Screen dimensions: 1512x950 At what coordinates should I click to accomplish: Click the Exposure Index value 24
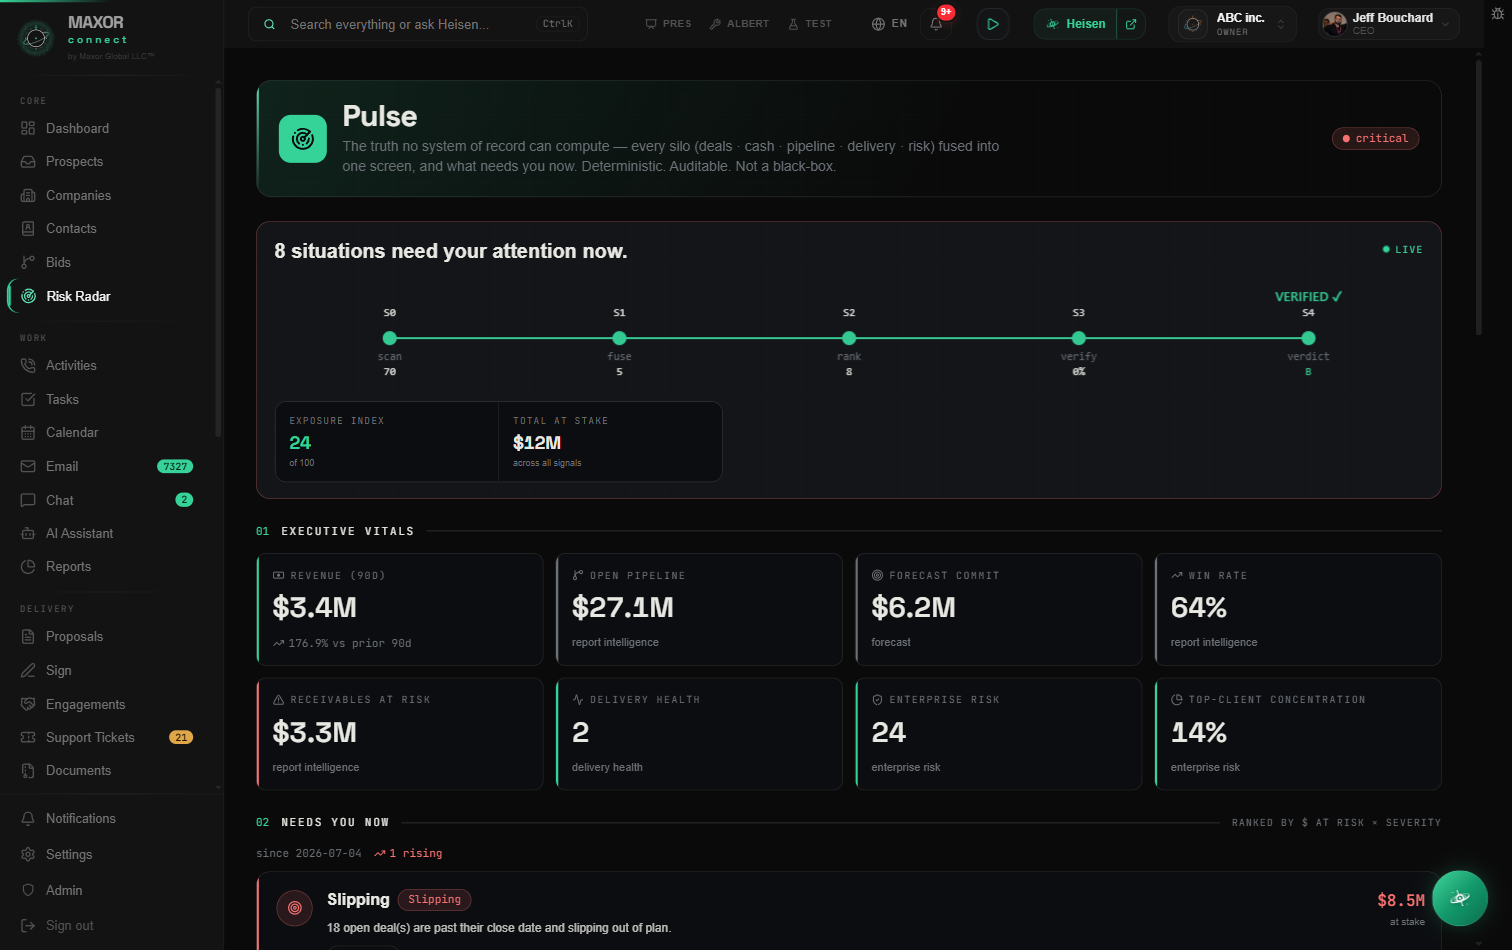[300, 443]
